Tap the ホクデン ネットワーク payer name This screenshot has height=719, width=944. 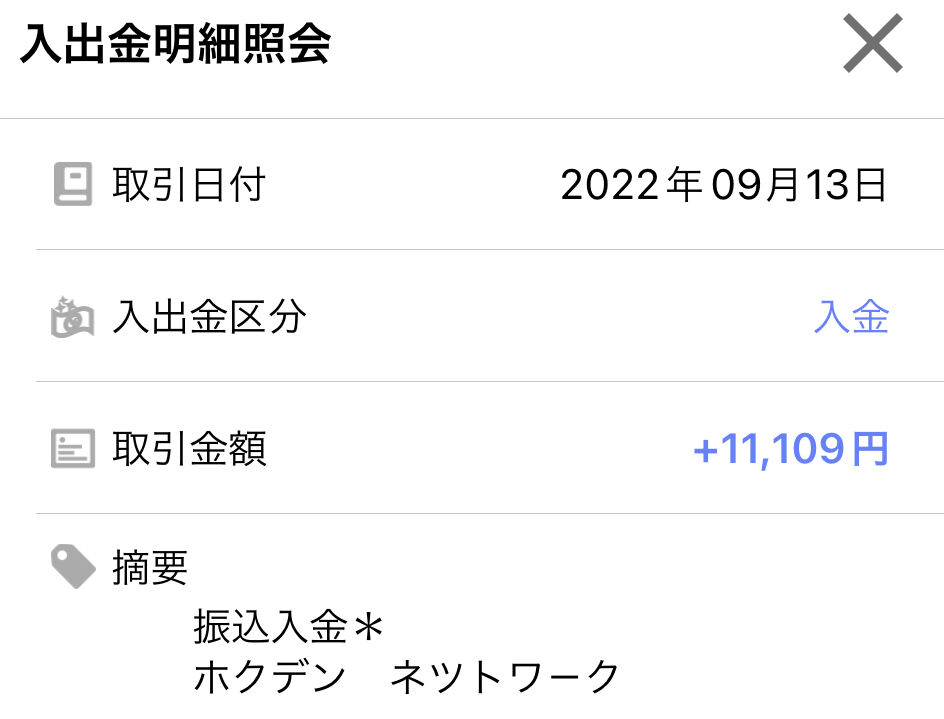tap(406, 676)
